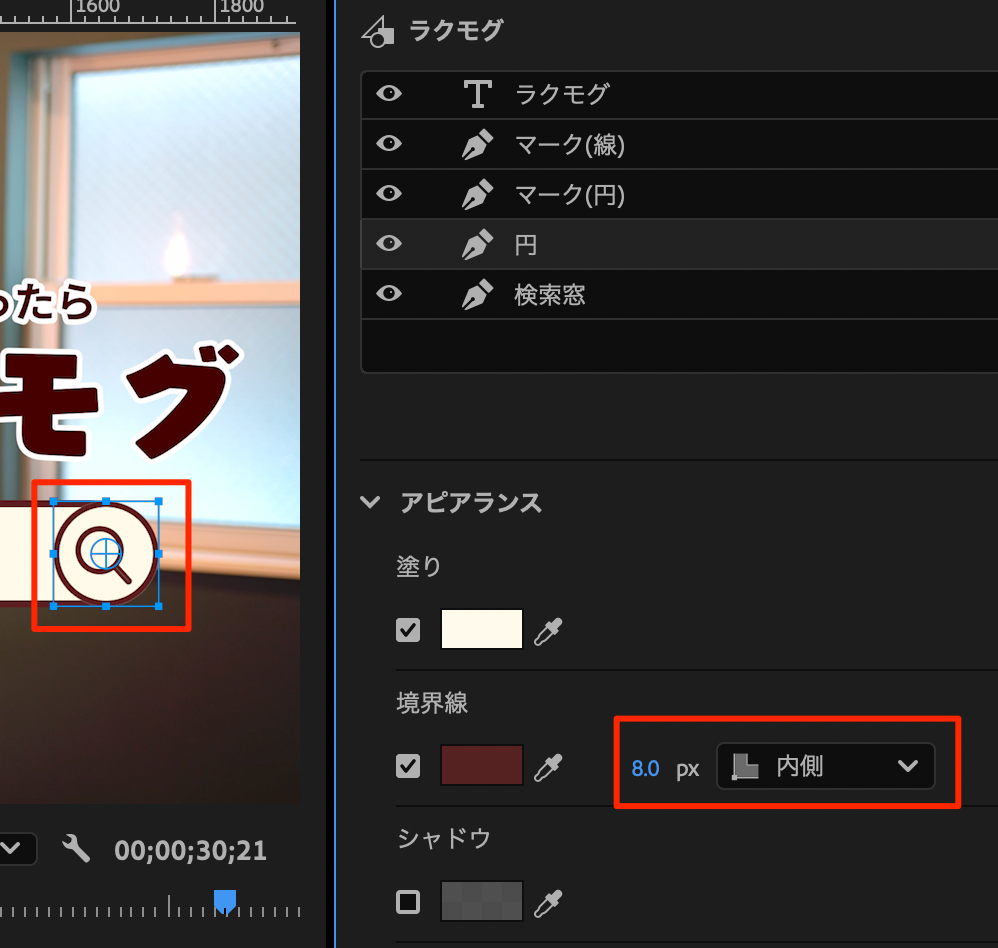Pick shadow color with the eyedropper

[547, 903]
